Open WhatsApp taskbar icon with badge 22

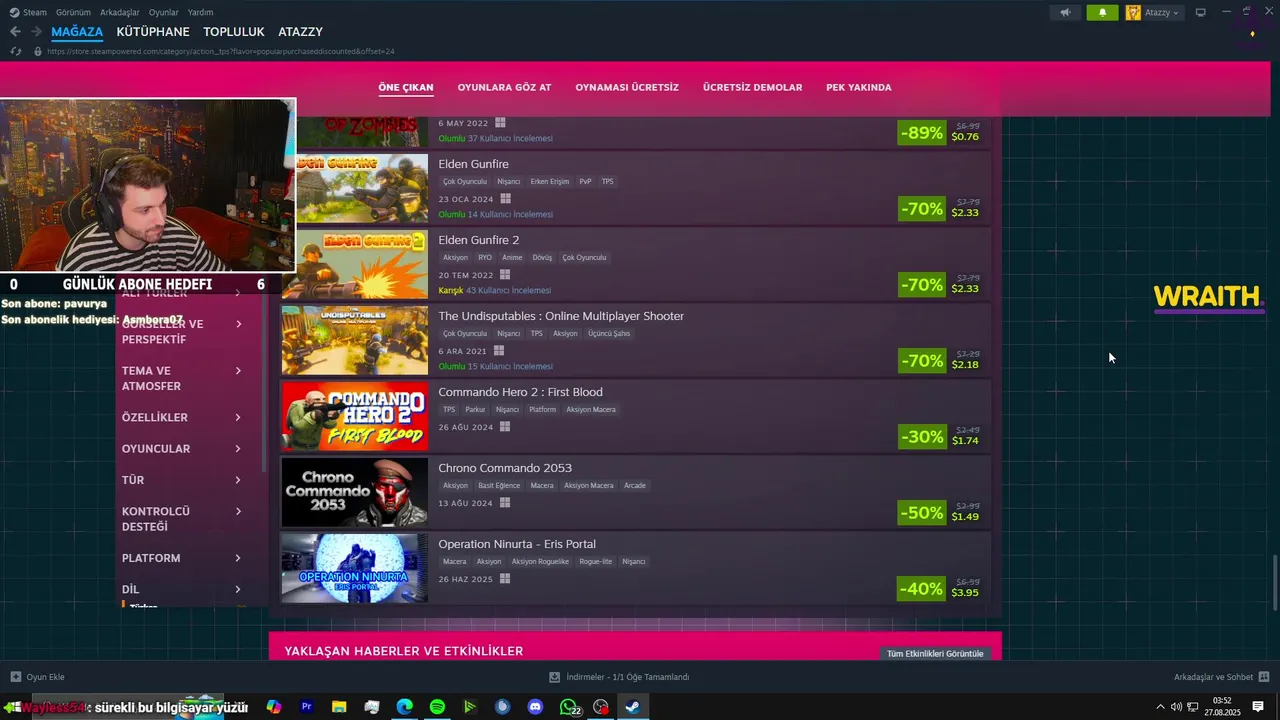[x=569, y=707]
